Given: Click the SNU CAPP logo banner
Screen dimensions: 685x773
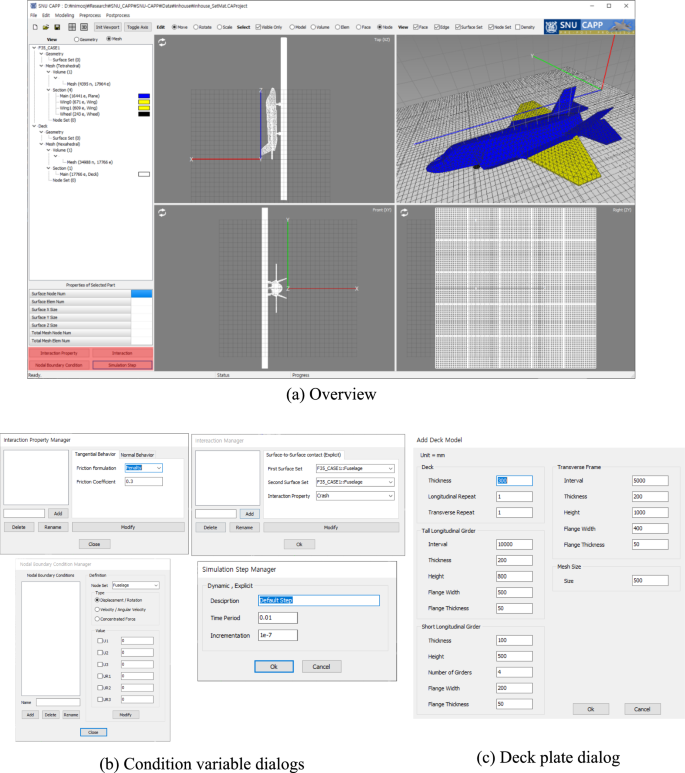Looking at the screenshot, I should [x=589, y=26].
